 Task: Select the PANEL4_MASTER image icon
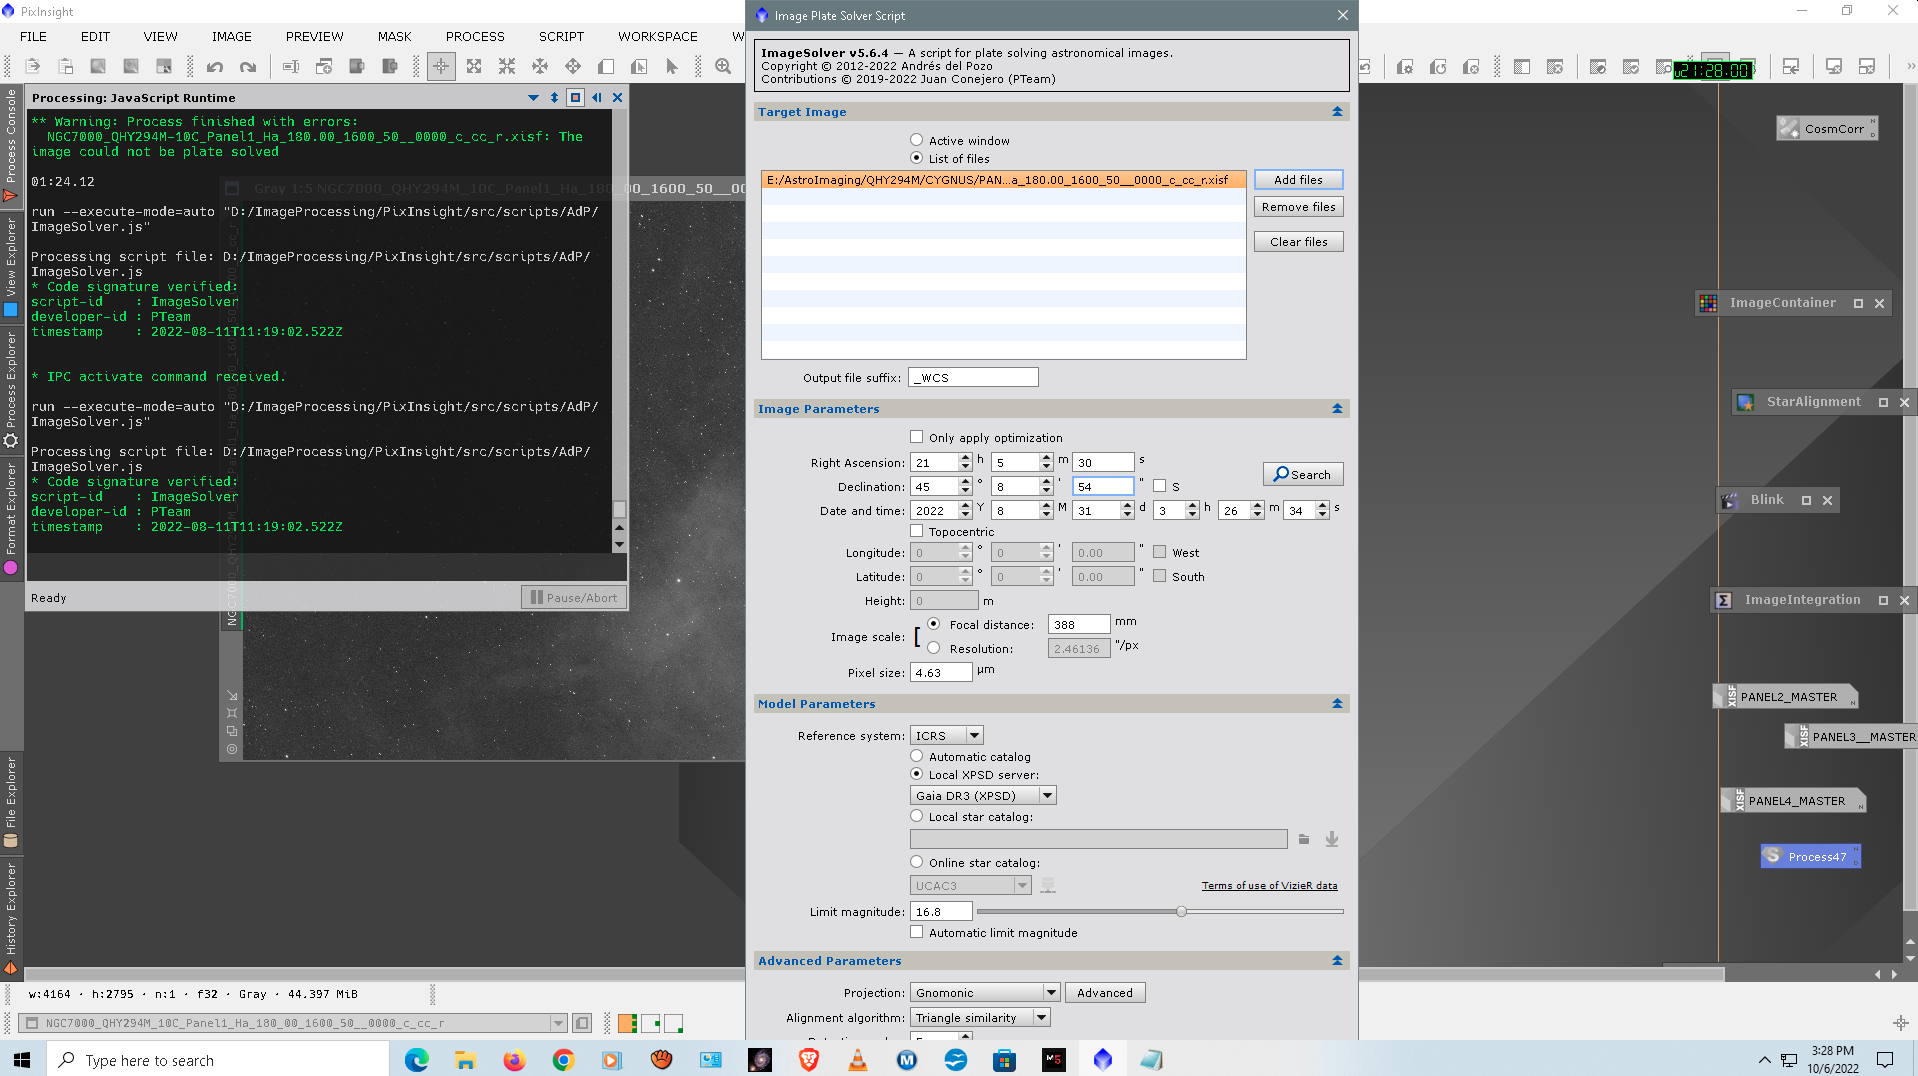(1794, 801)
